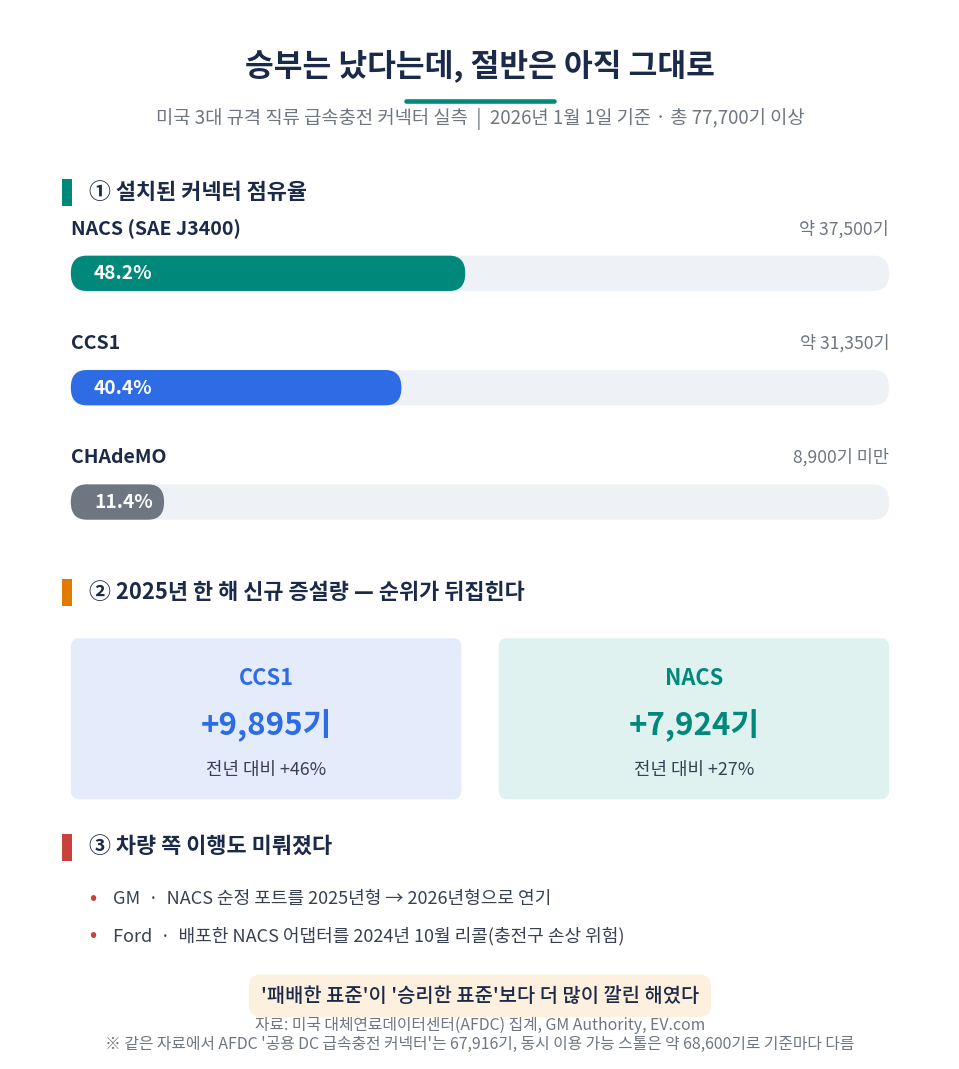Click the main title 승부는 났다는데
The image size is (959, 1069).
click(x=480, y=65)
